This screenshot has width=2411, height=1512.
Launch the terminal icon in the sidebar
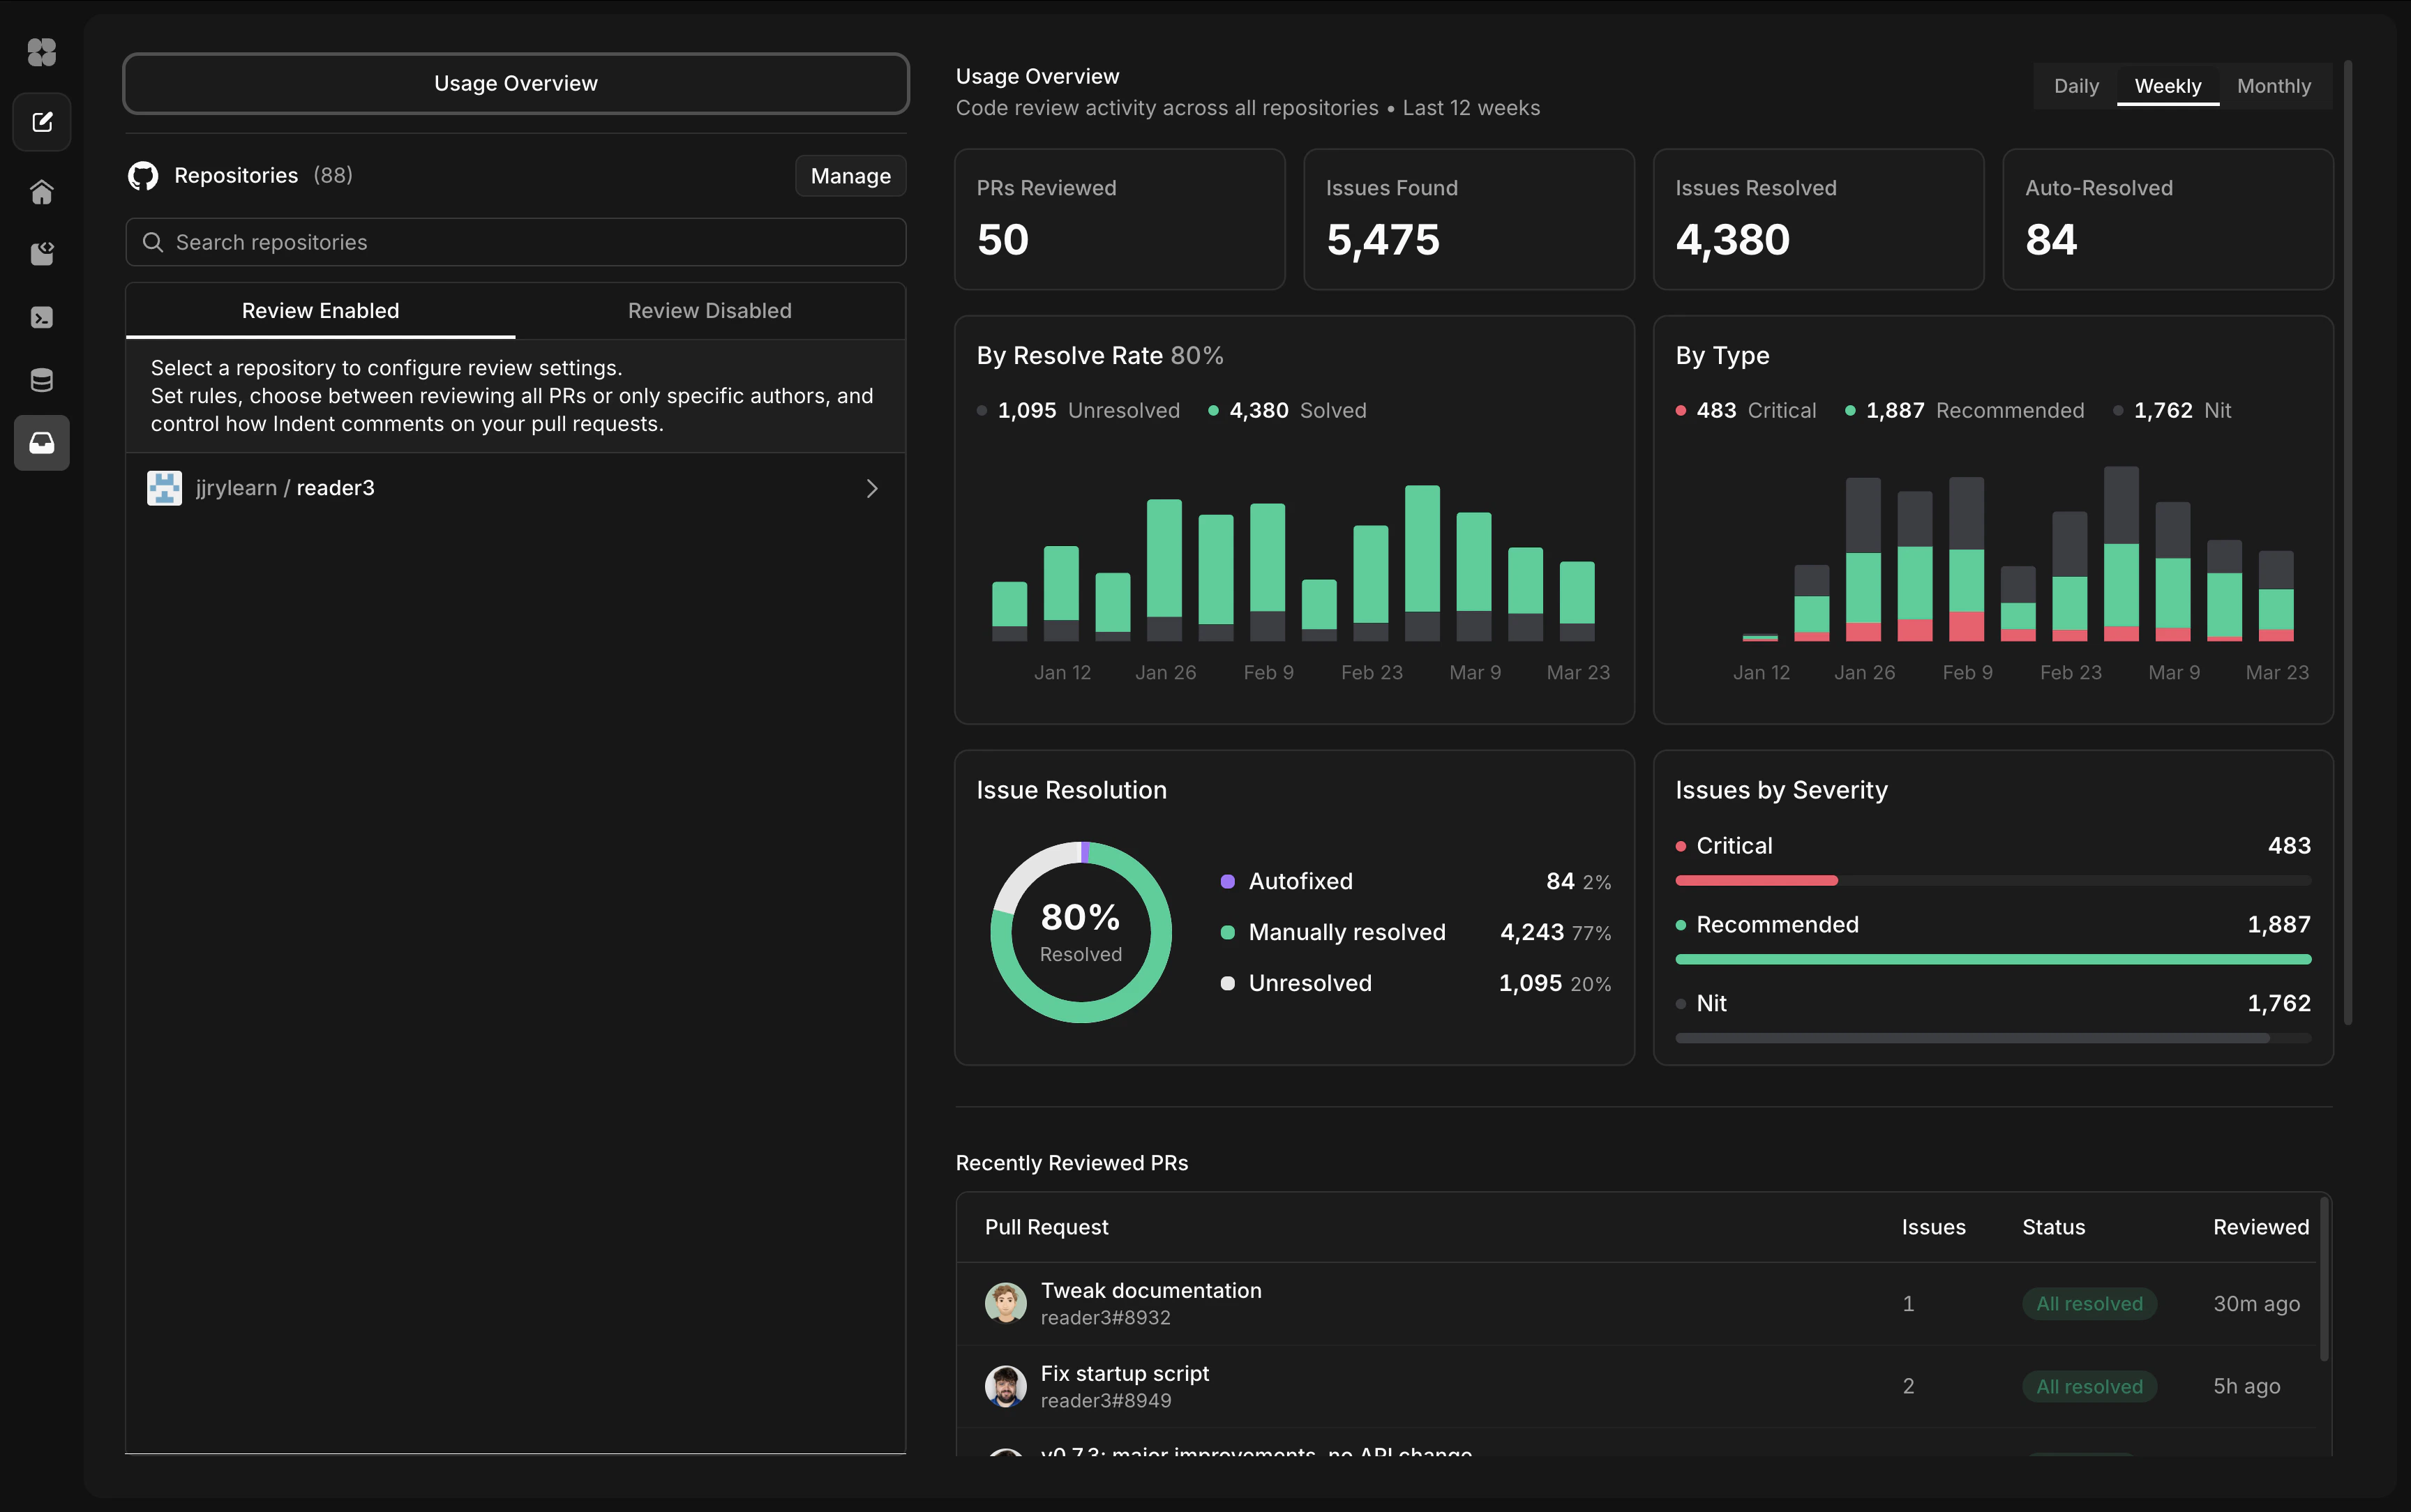pyautogui.click(x=41, y=316)
